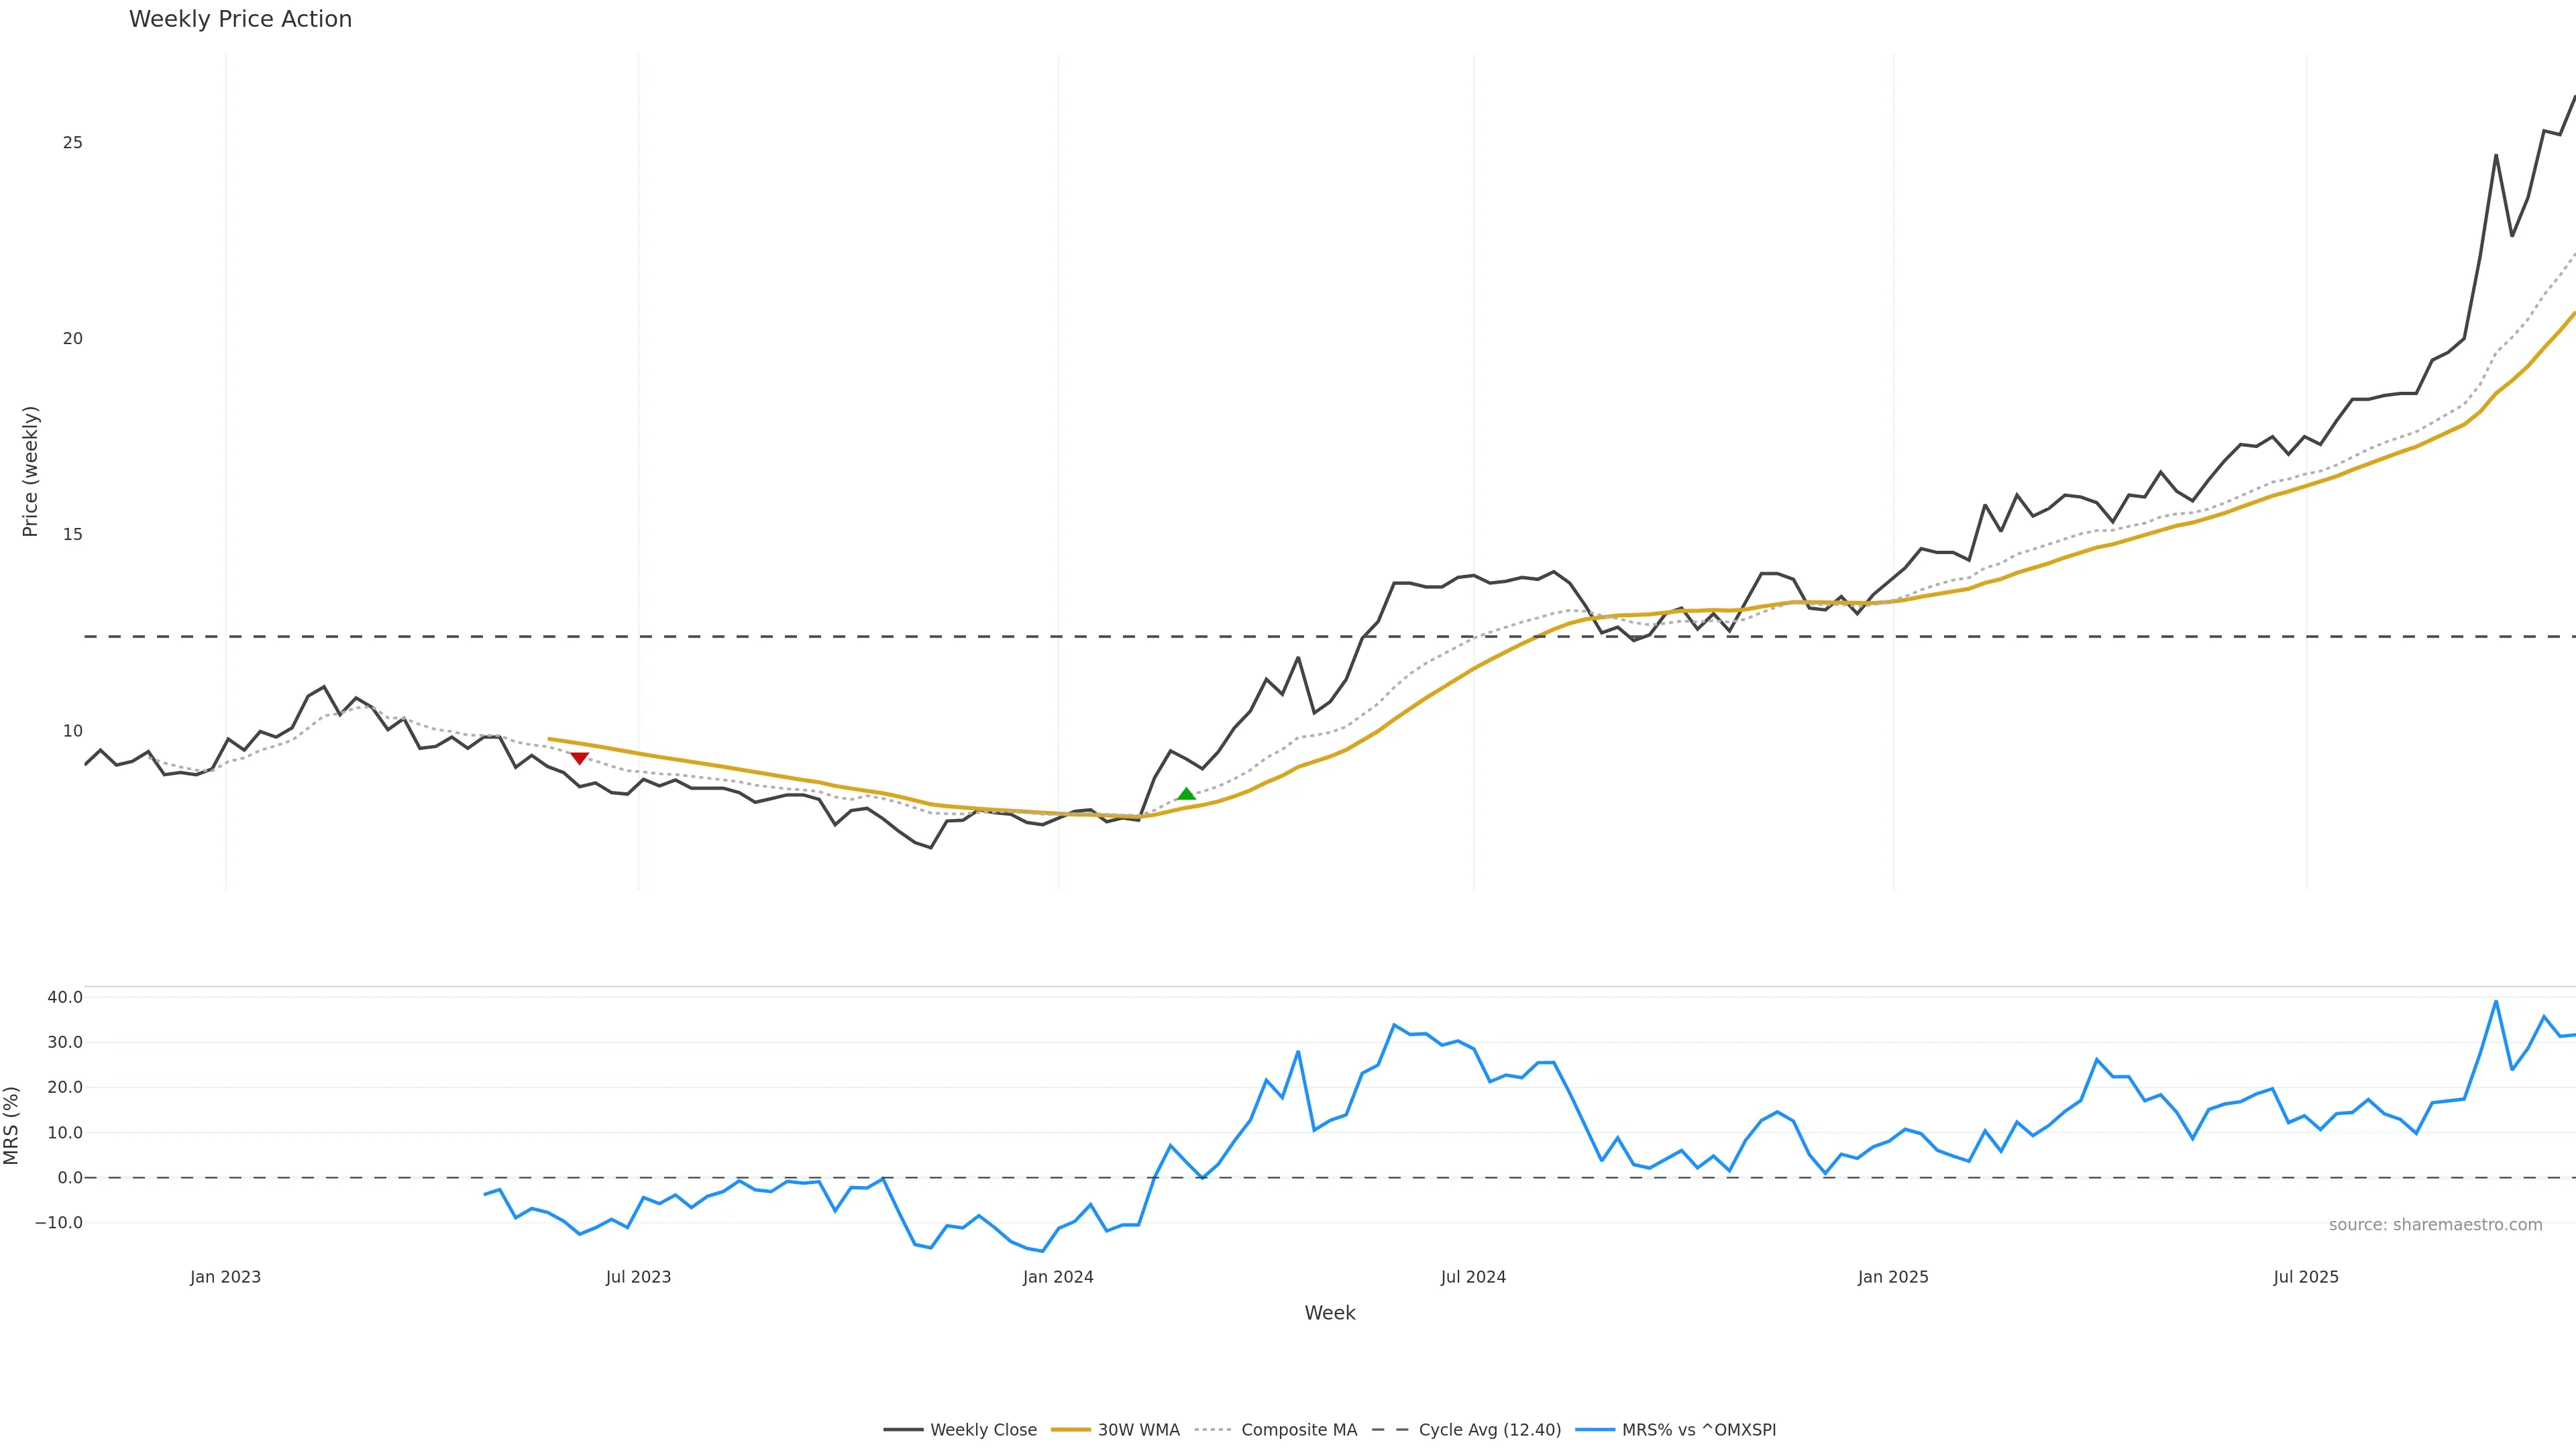The height and width of the screenshot is (1449, 2576).
Task: Click the Weekly Price Action chart title
Action: [x=240, y=19]
